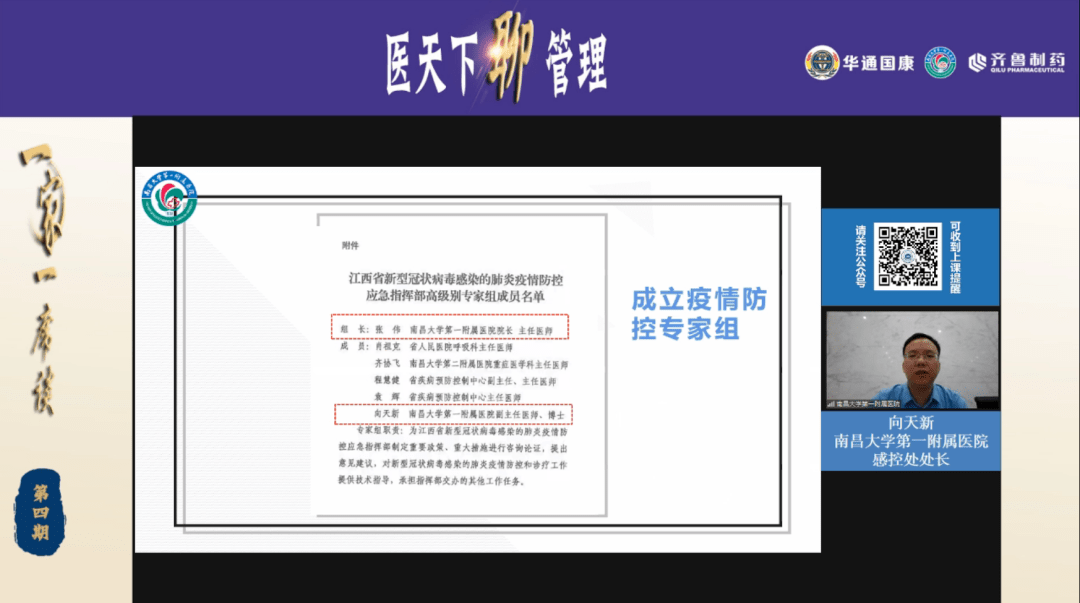The width and height of the screenshot is (1080, 603).
Task: Click the 第四期 episode badge
Action: pos(40,512)
